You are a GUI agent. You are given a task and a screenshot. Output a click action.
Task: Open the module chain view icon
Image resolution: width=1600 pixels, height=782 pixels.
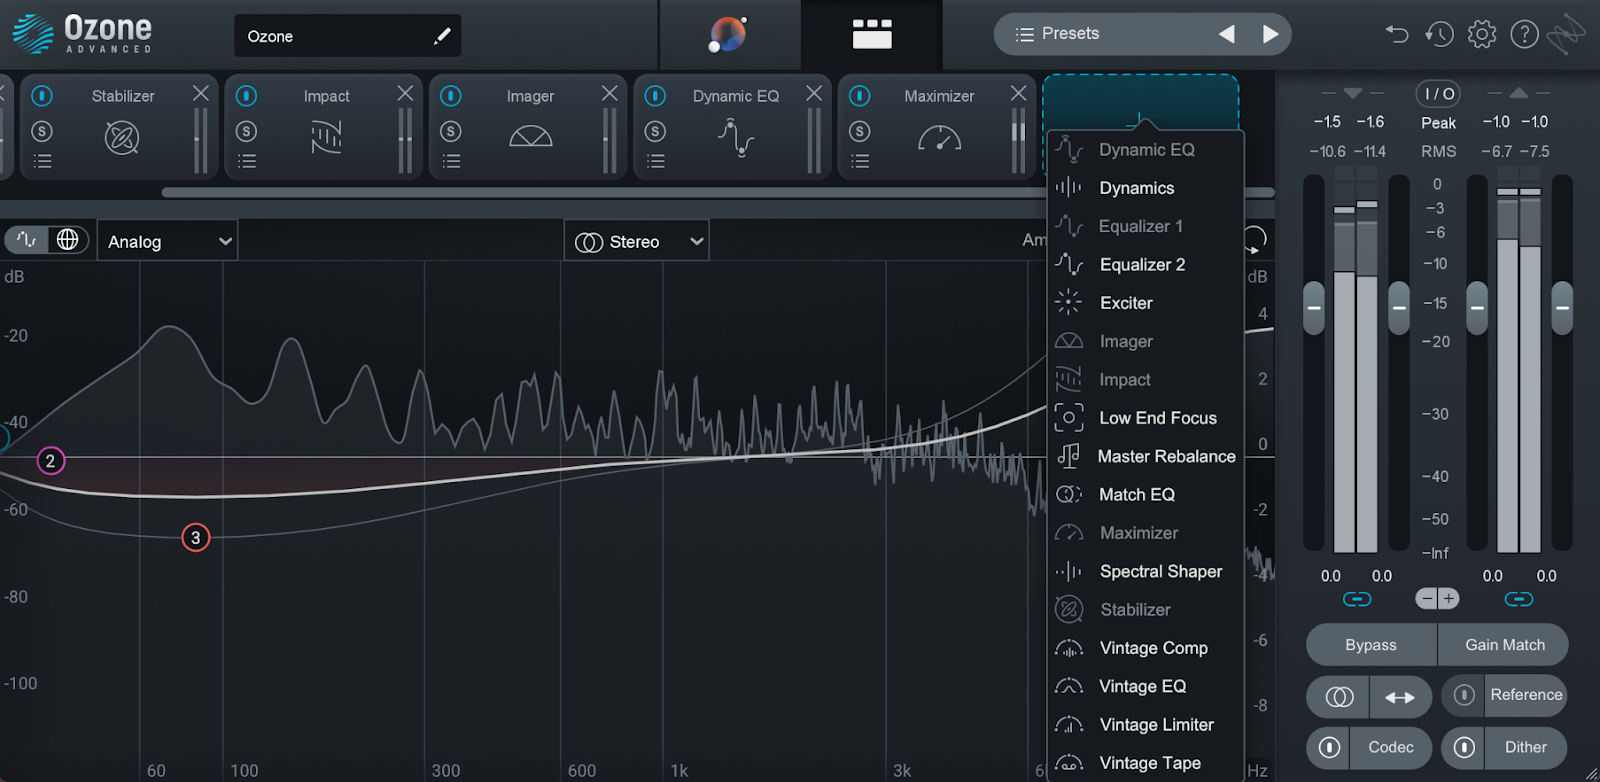click(x=872, y=34)
